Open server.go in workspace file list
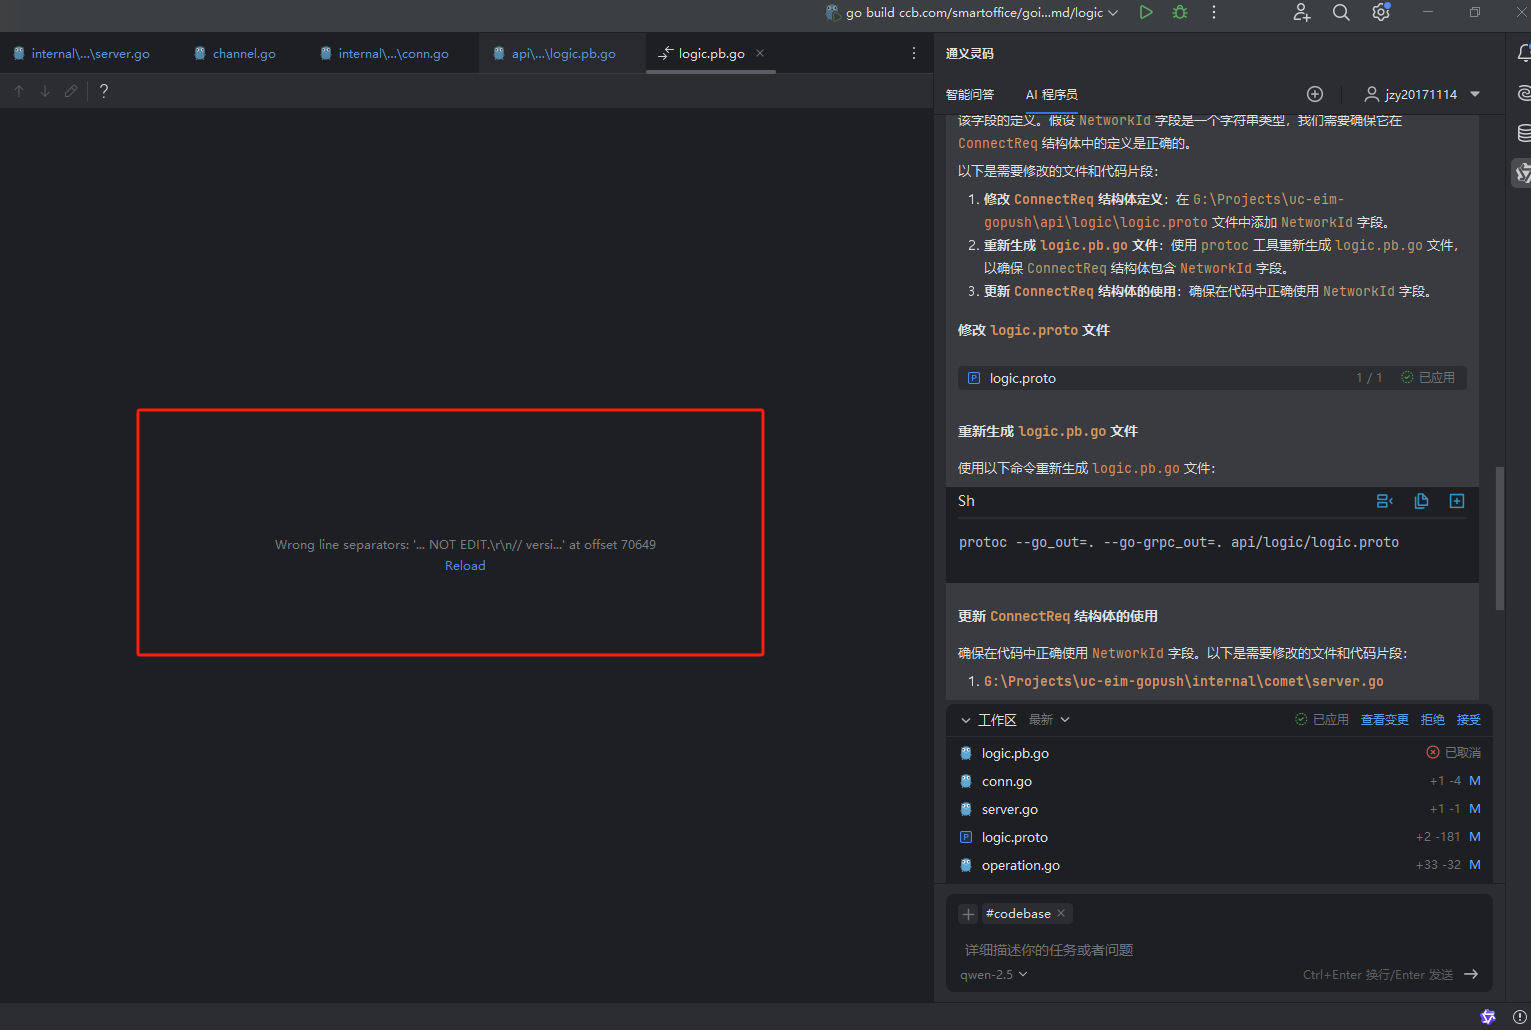The width and height of the screenshot is (1531, 1030). (x=1009, y=810)
